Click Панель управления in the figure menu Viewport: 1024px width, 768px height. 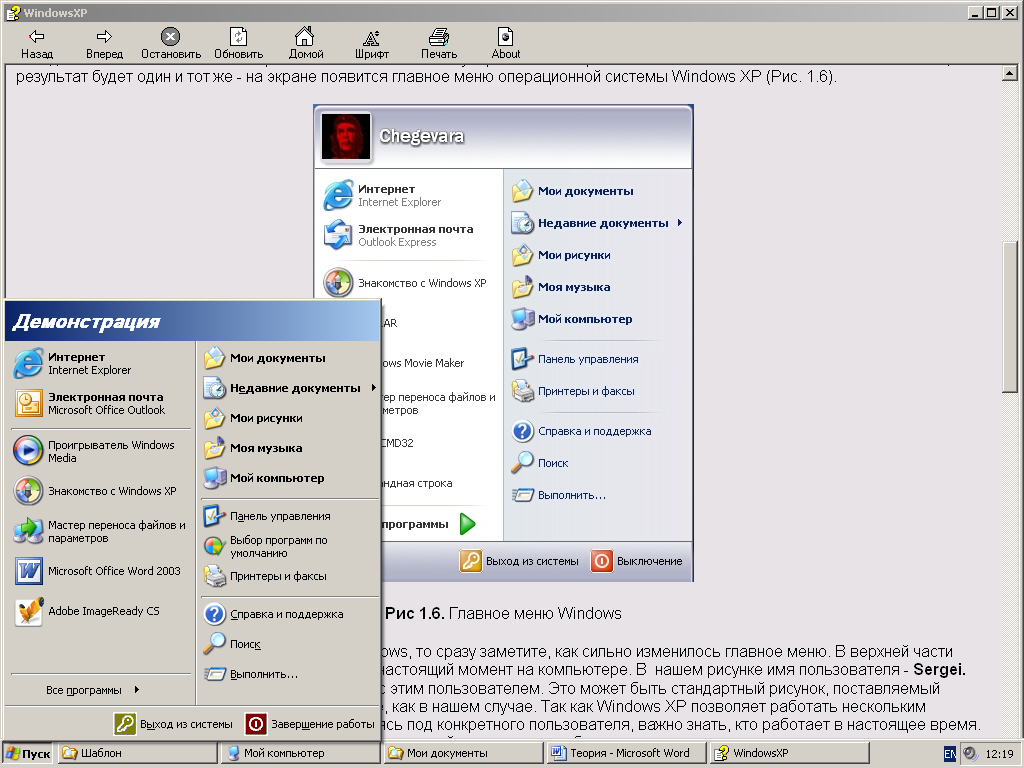(575, 359)
